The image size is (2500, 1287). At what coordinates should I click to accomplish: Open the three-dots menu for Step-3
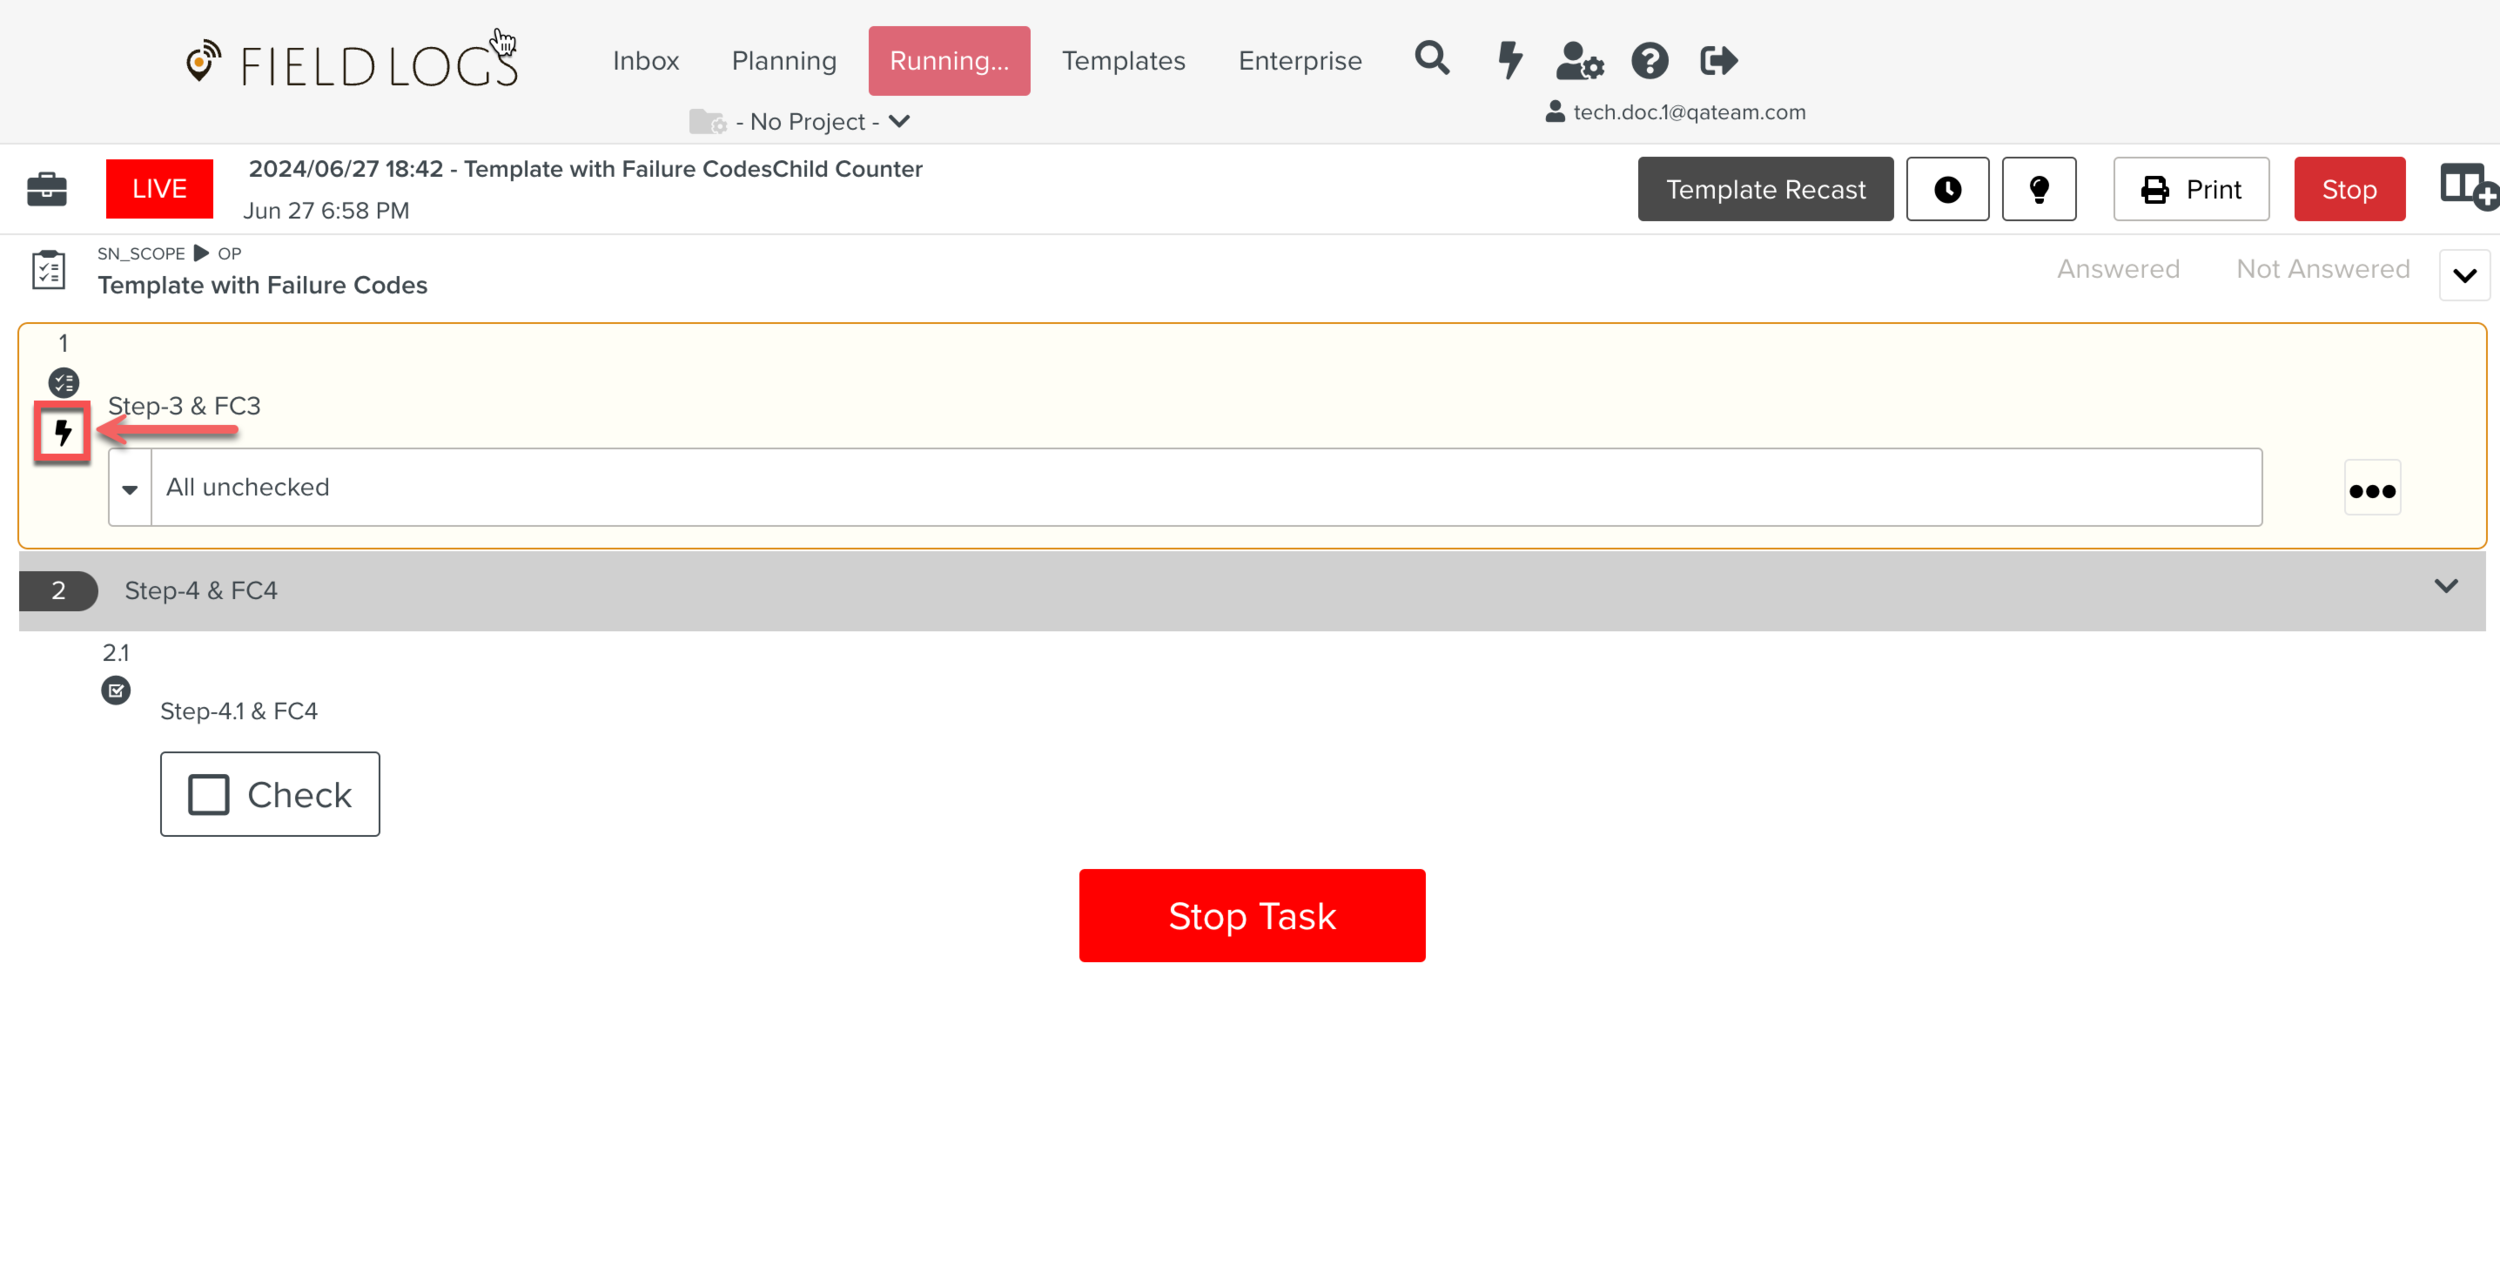pos(2371,490)
